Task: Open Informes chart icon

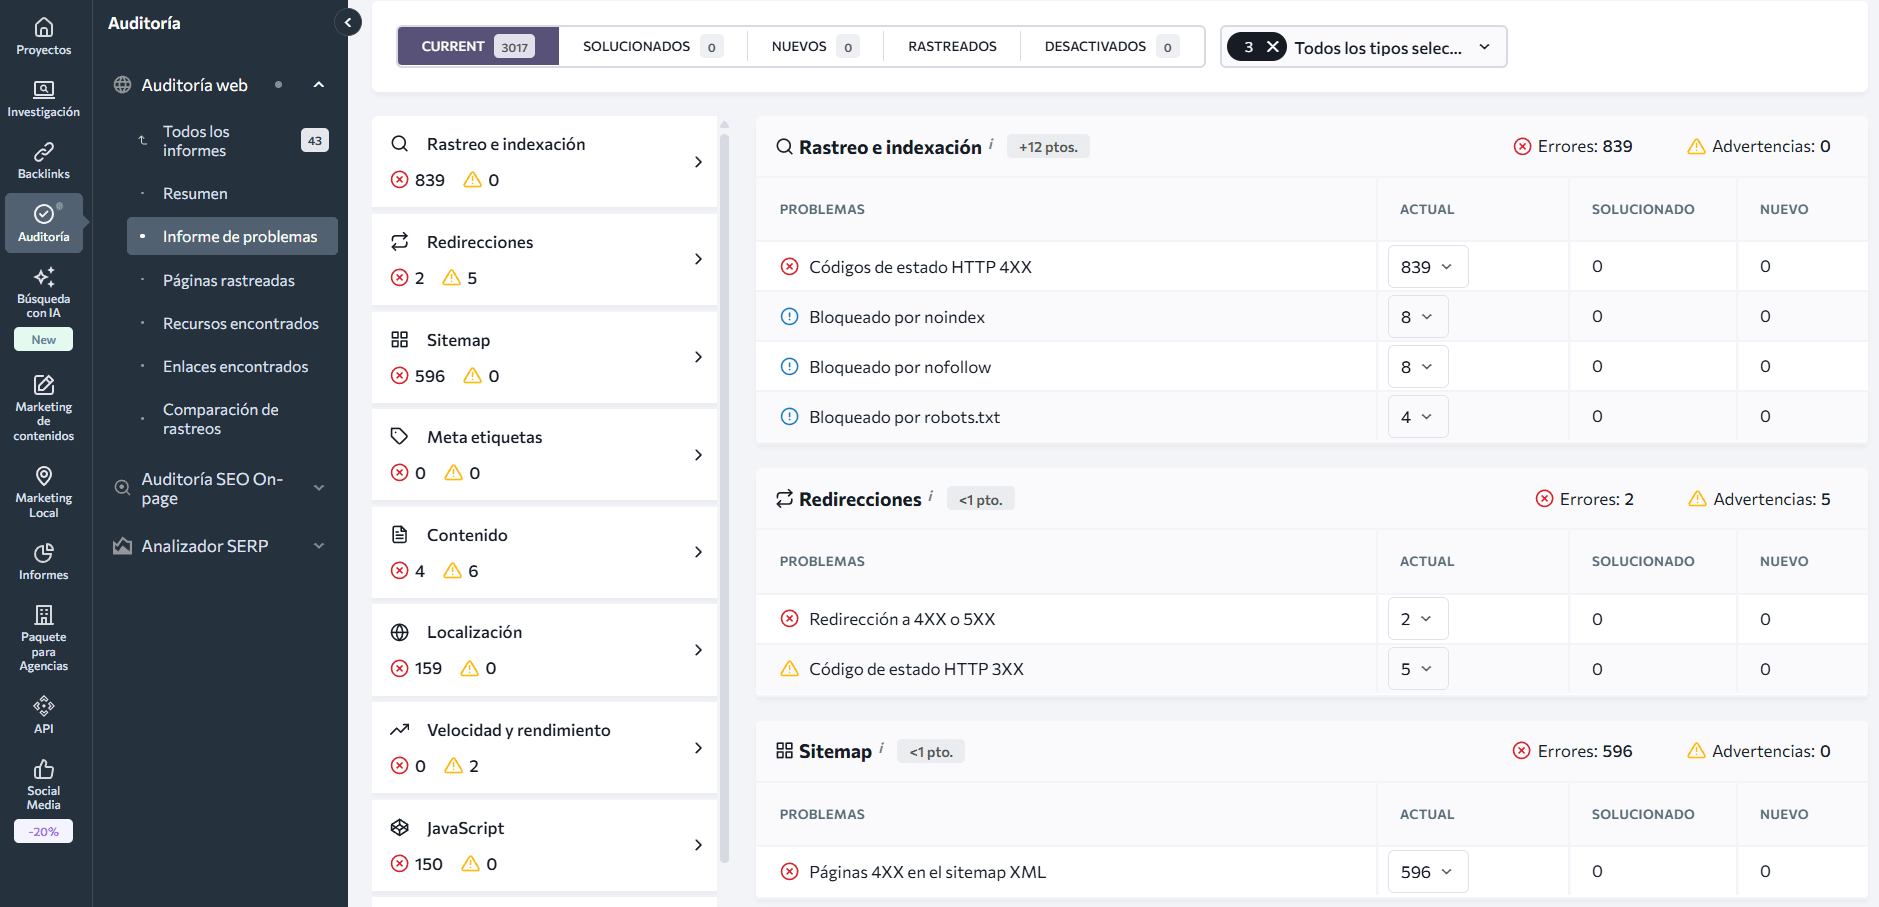Action: (x=44, y=552)
